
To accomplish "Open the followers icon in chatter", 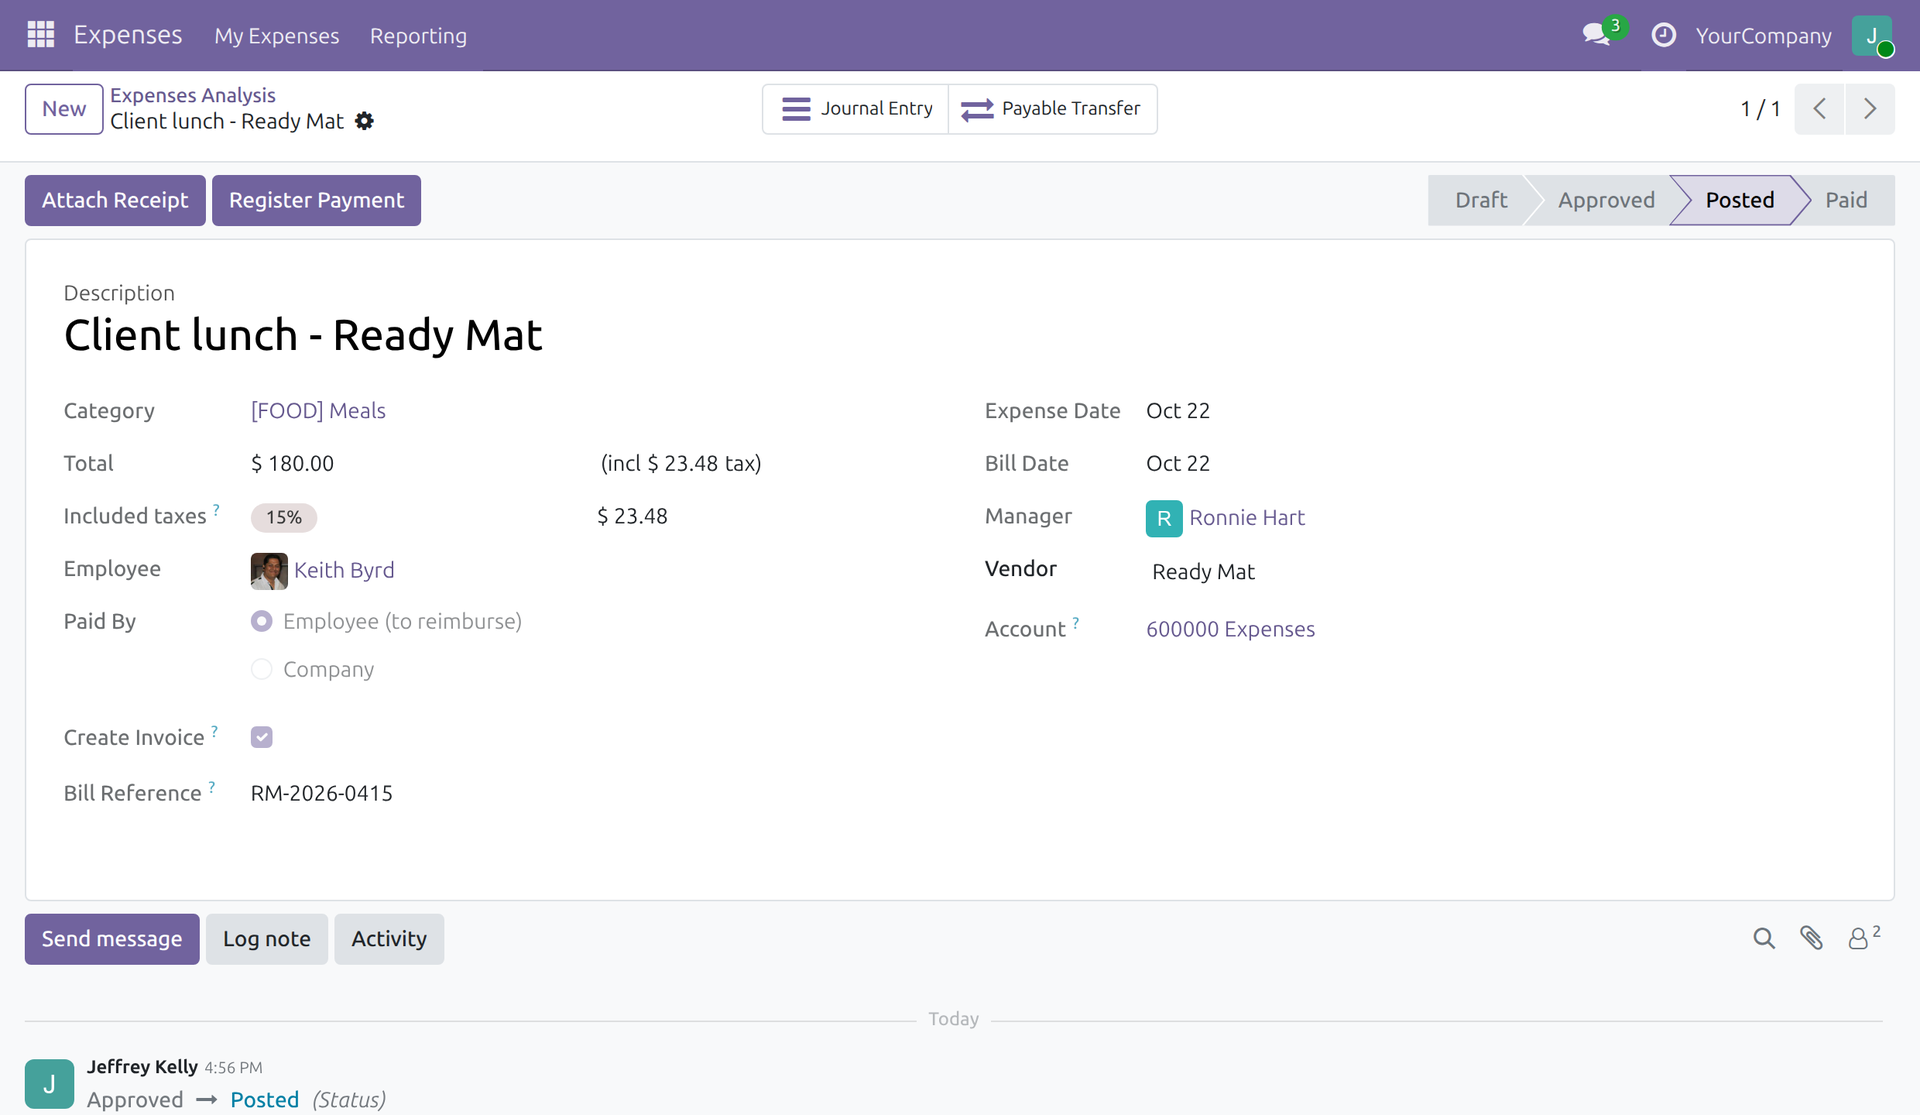I will [1864, 937].
